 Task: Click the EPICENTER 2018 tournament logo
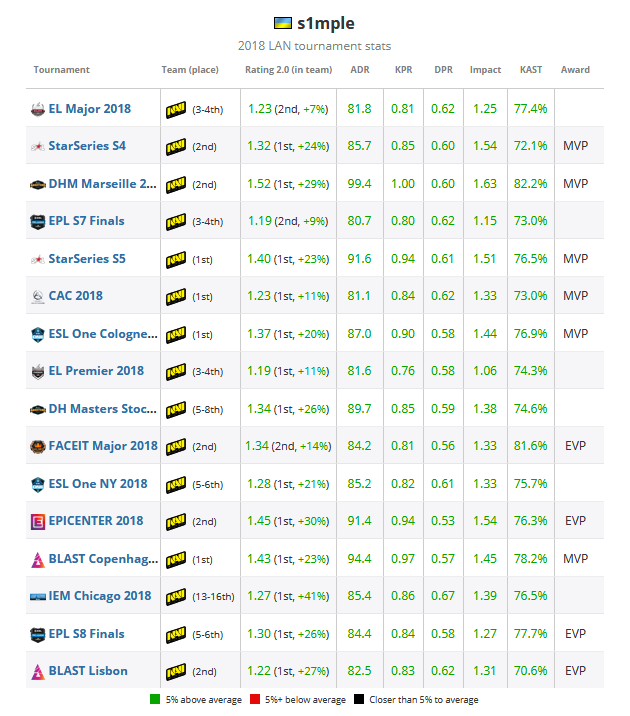pos(38,521)
